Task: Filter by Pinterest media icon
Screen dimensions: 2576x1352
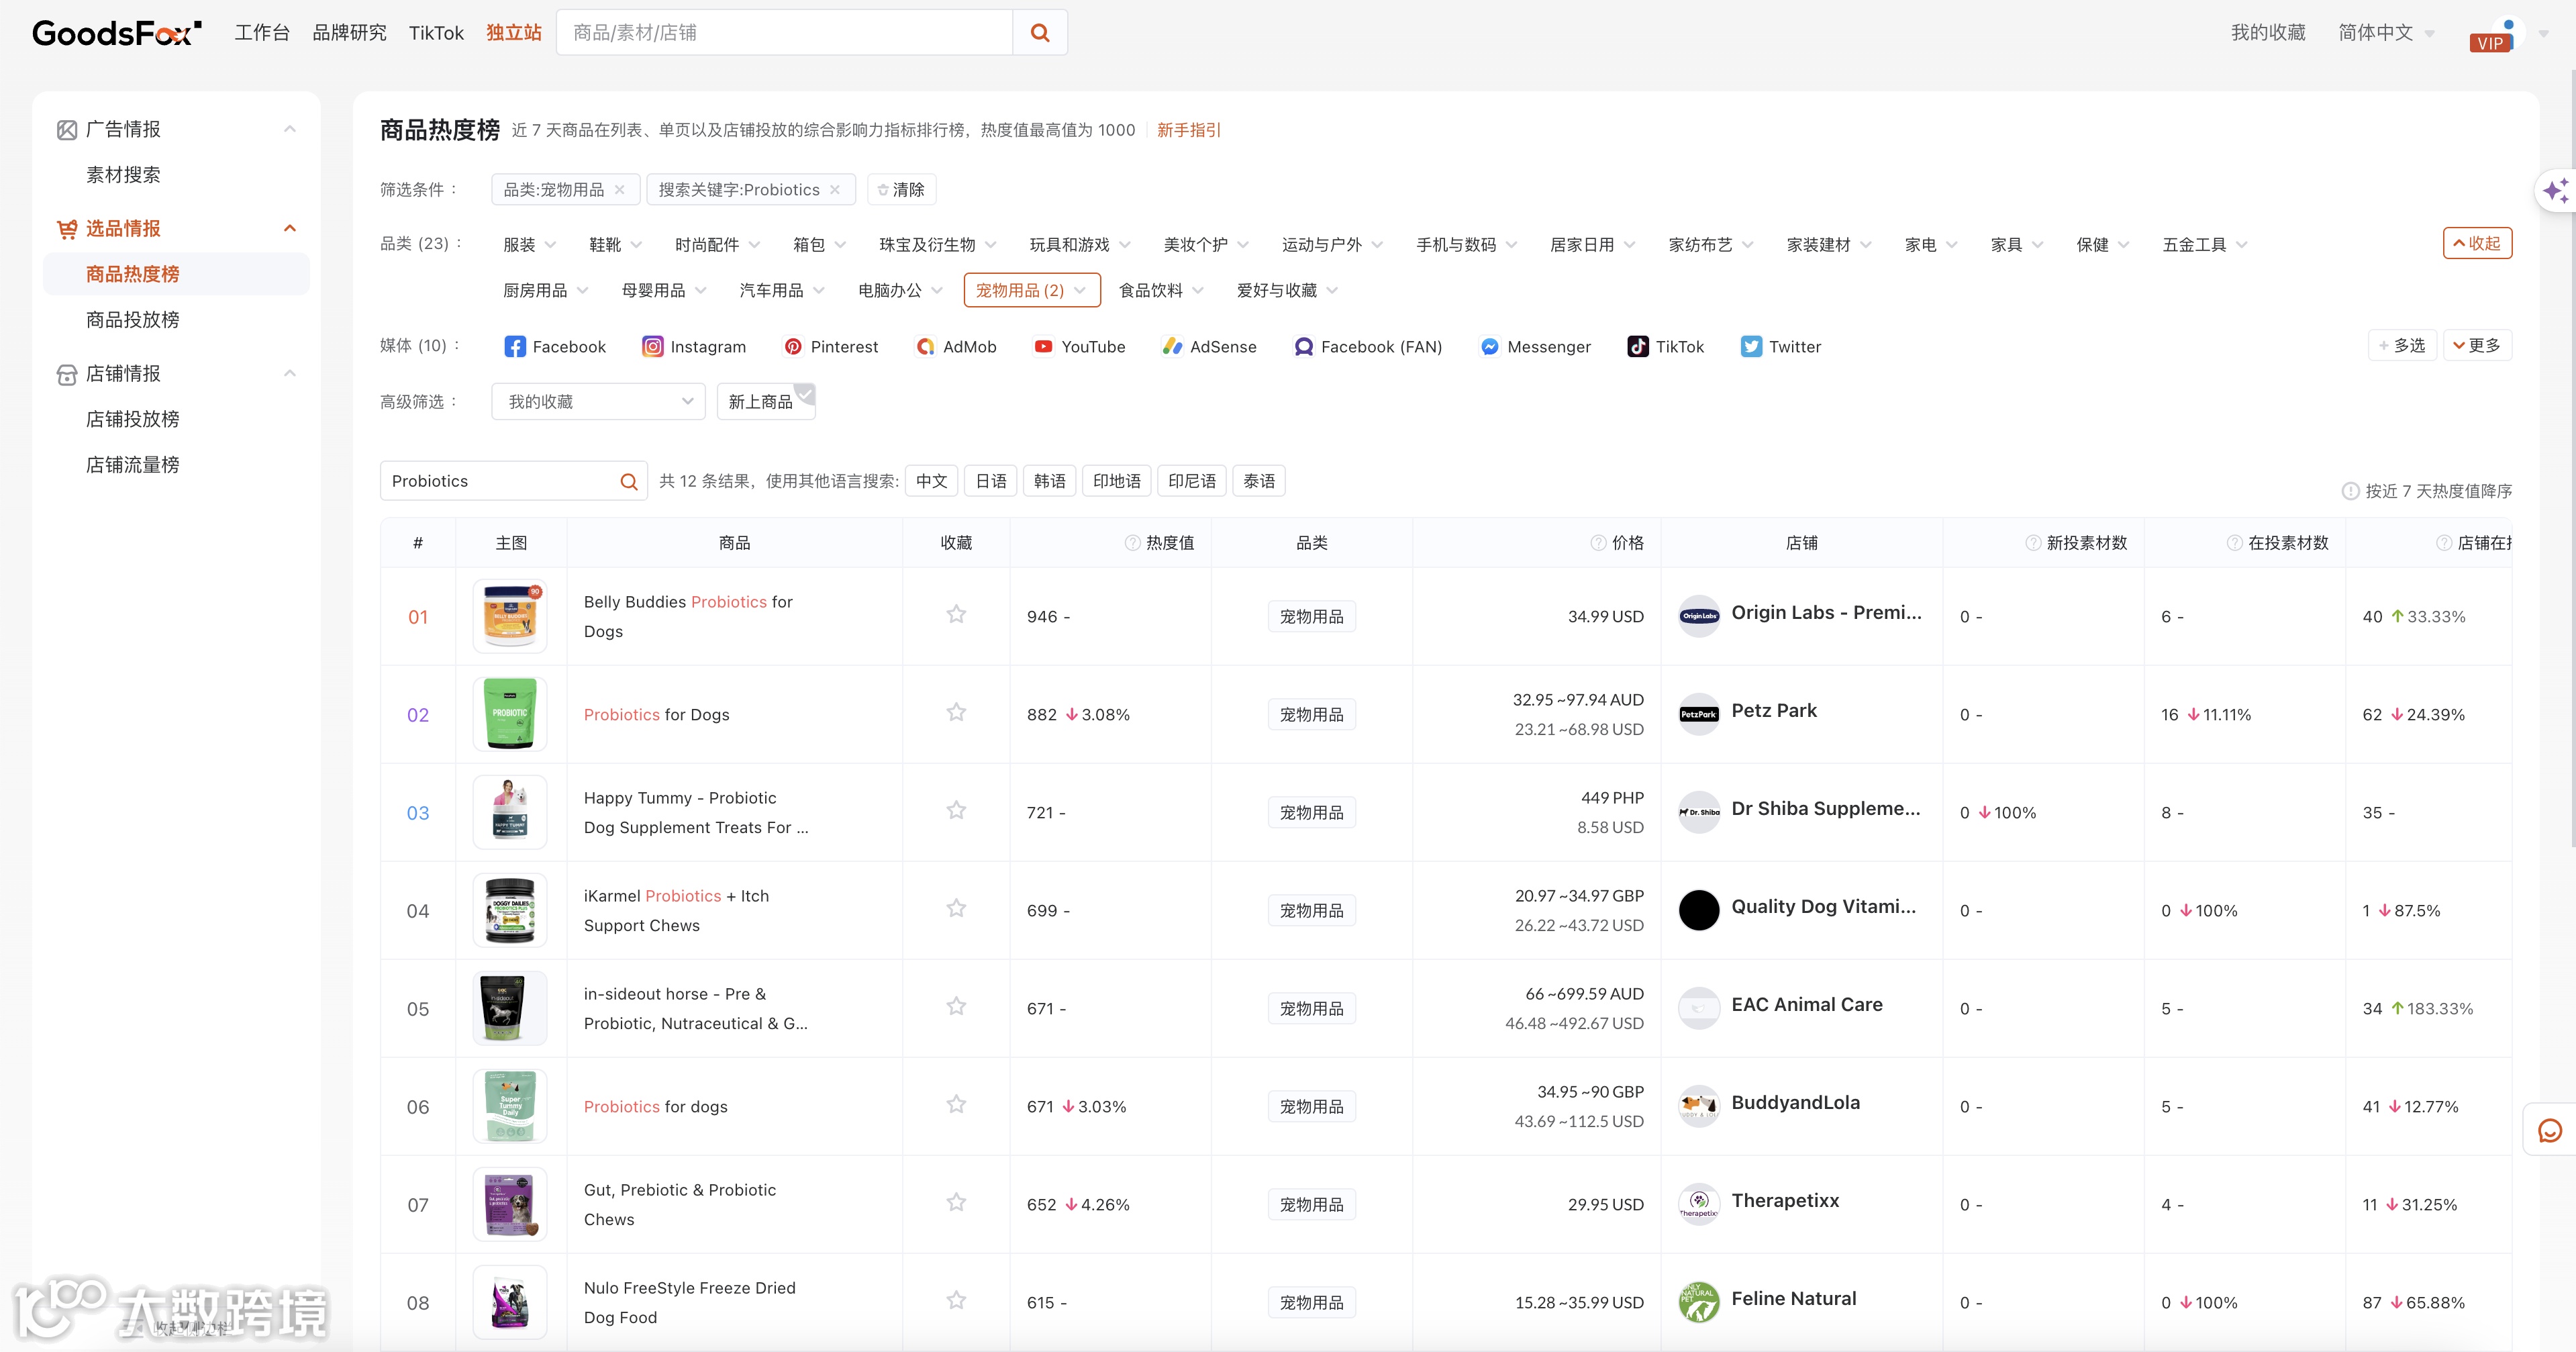Action: click(x=793, y=347)
